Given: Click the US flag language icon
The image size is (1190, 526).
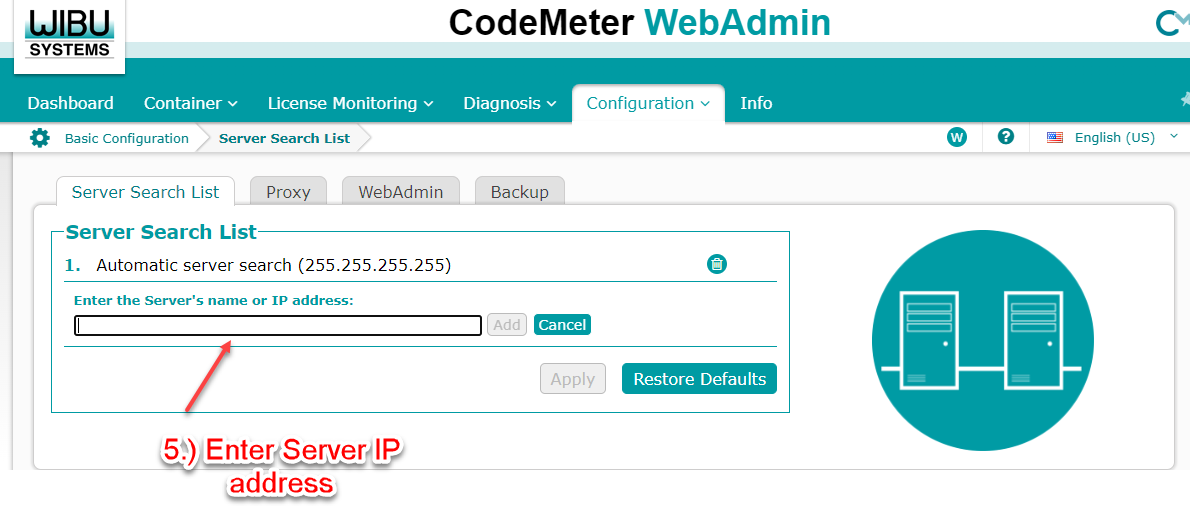Looking at the screenshot, I should tap(1055, 138).
